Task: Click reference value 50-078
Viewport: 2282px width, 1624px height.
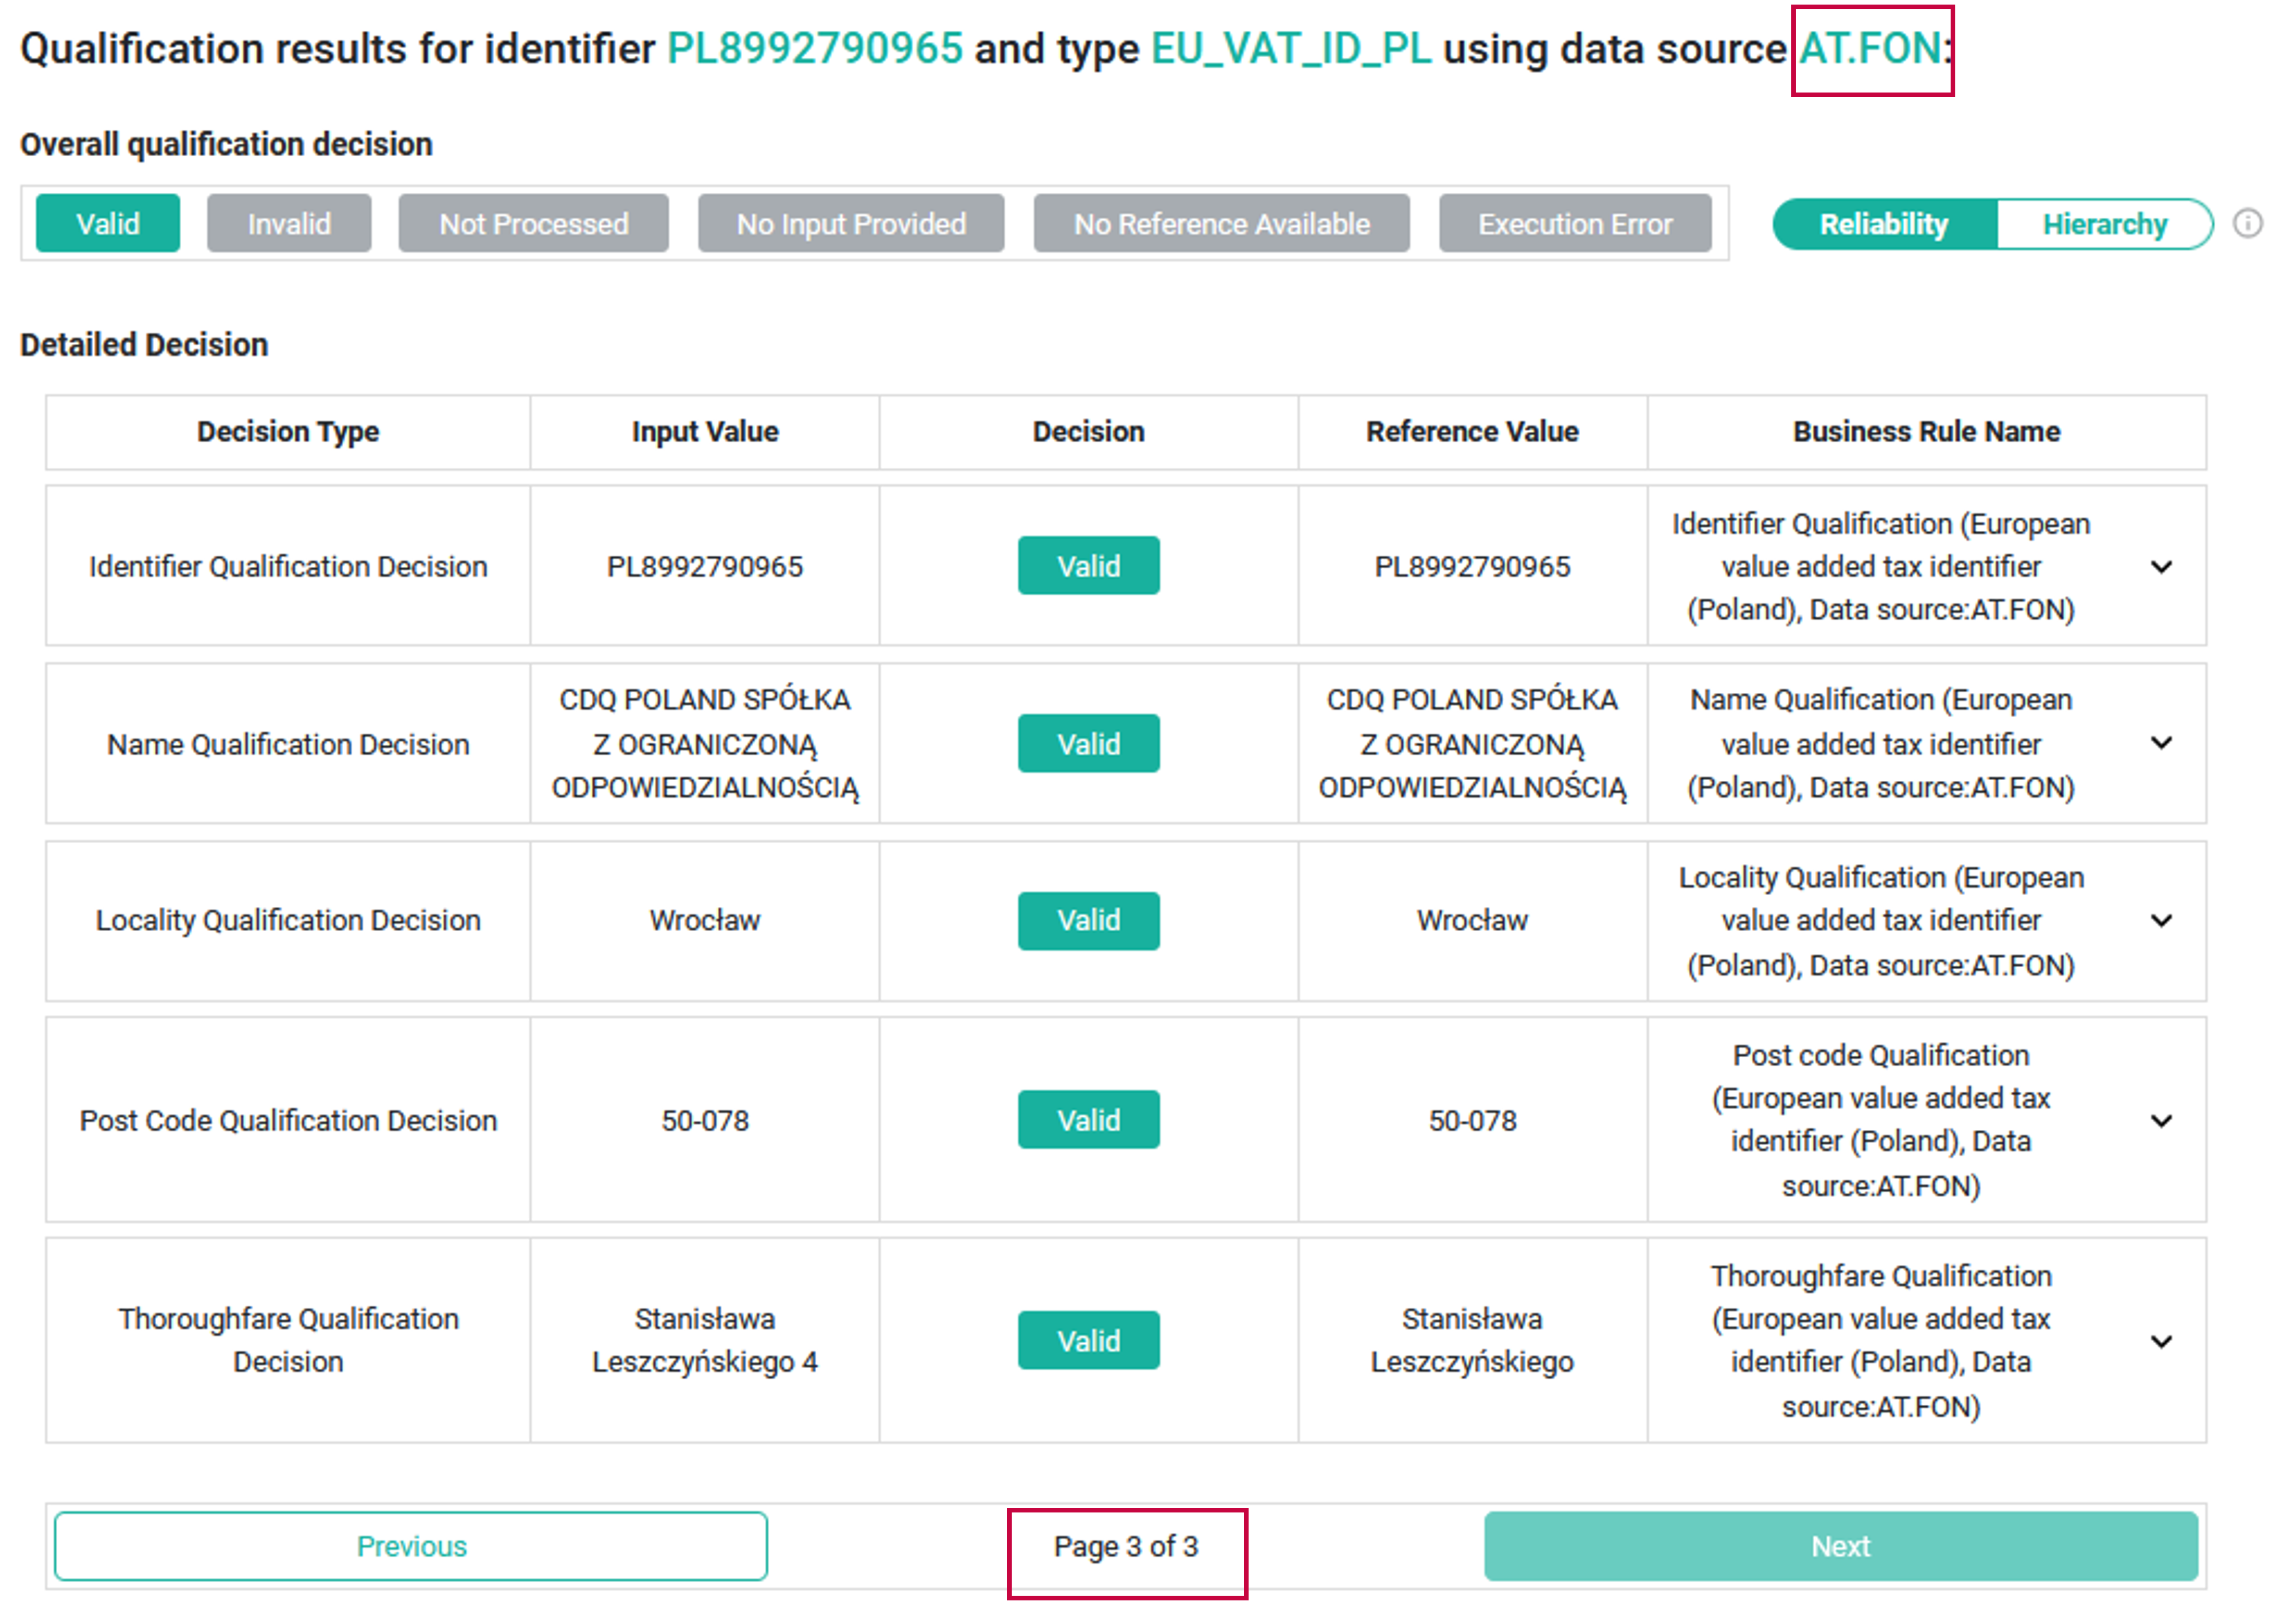Action: [x=1472, y=1121]
